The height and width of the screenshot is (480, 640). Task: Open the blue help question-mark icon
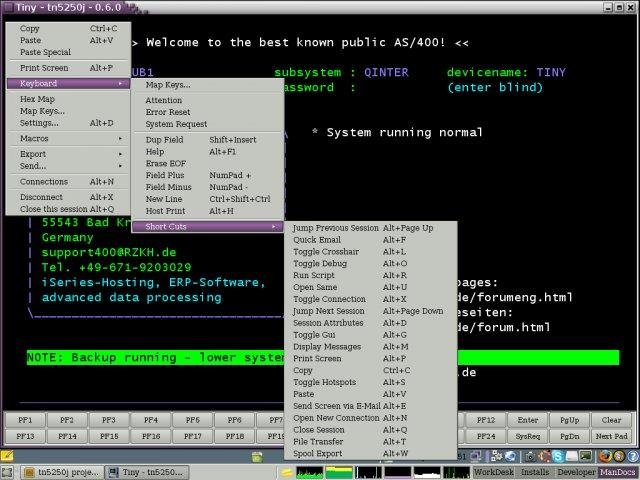[x=633, y=456]
